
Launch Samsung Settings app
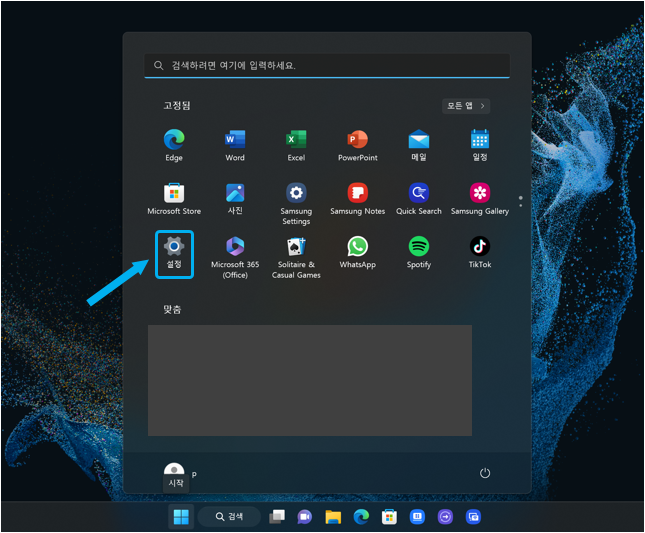click(296, 204)
